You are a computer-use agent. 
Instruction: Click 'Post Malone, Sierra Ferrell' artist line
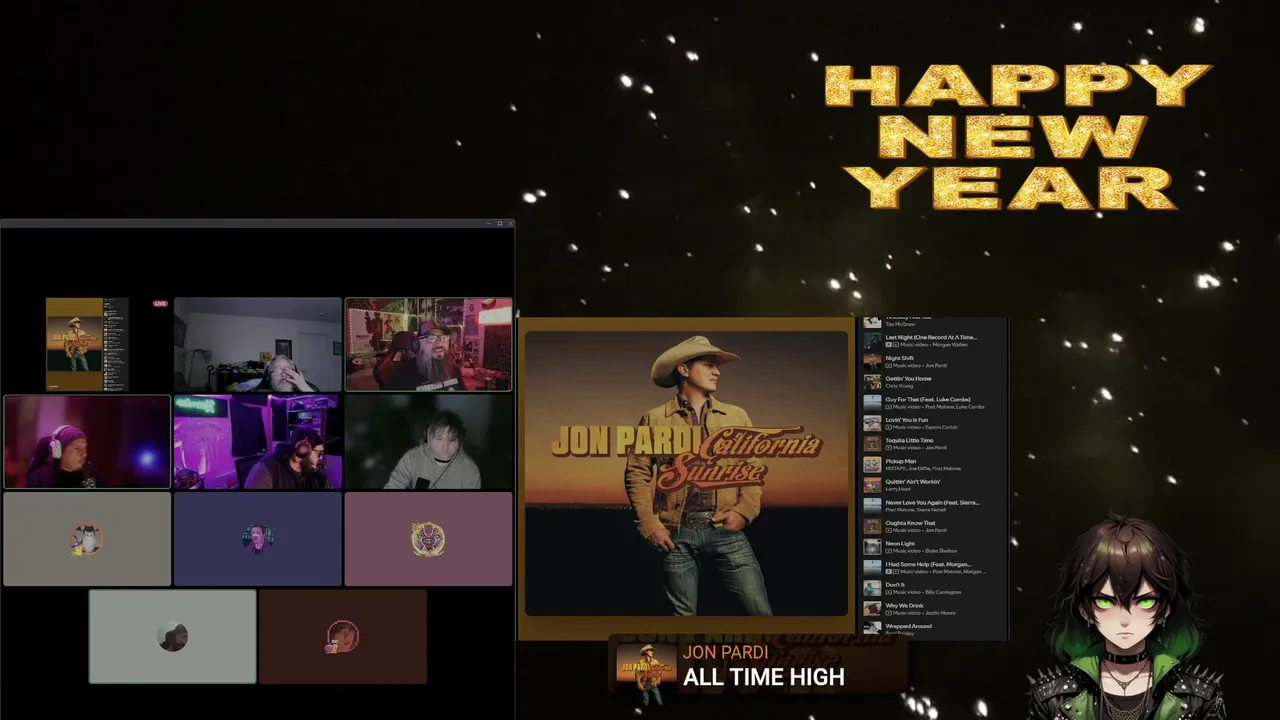[x=915, y=509]
